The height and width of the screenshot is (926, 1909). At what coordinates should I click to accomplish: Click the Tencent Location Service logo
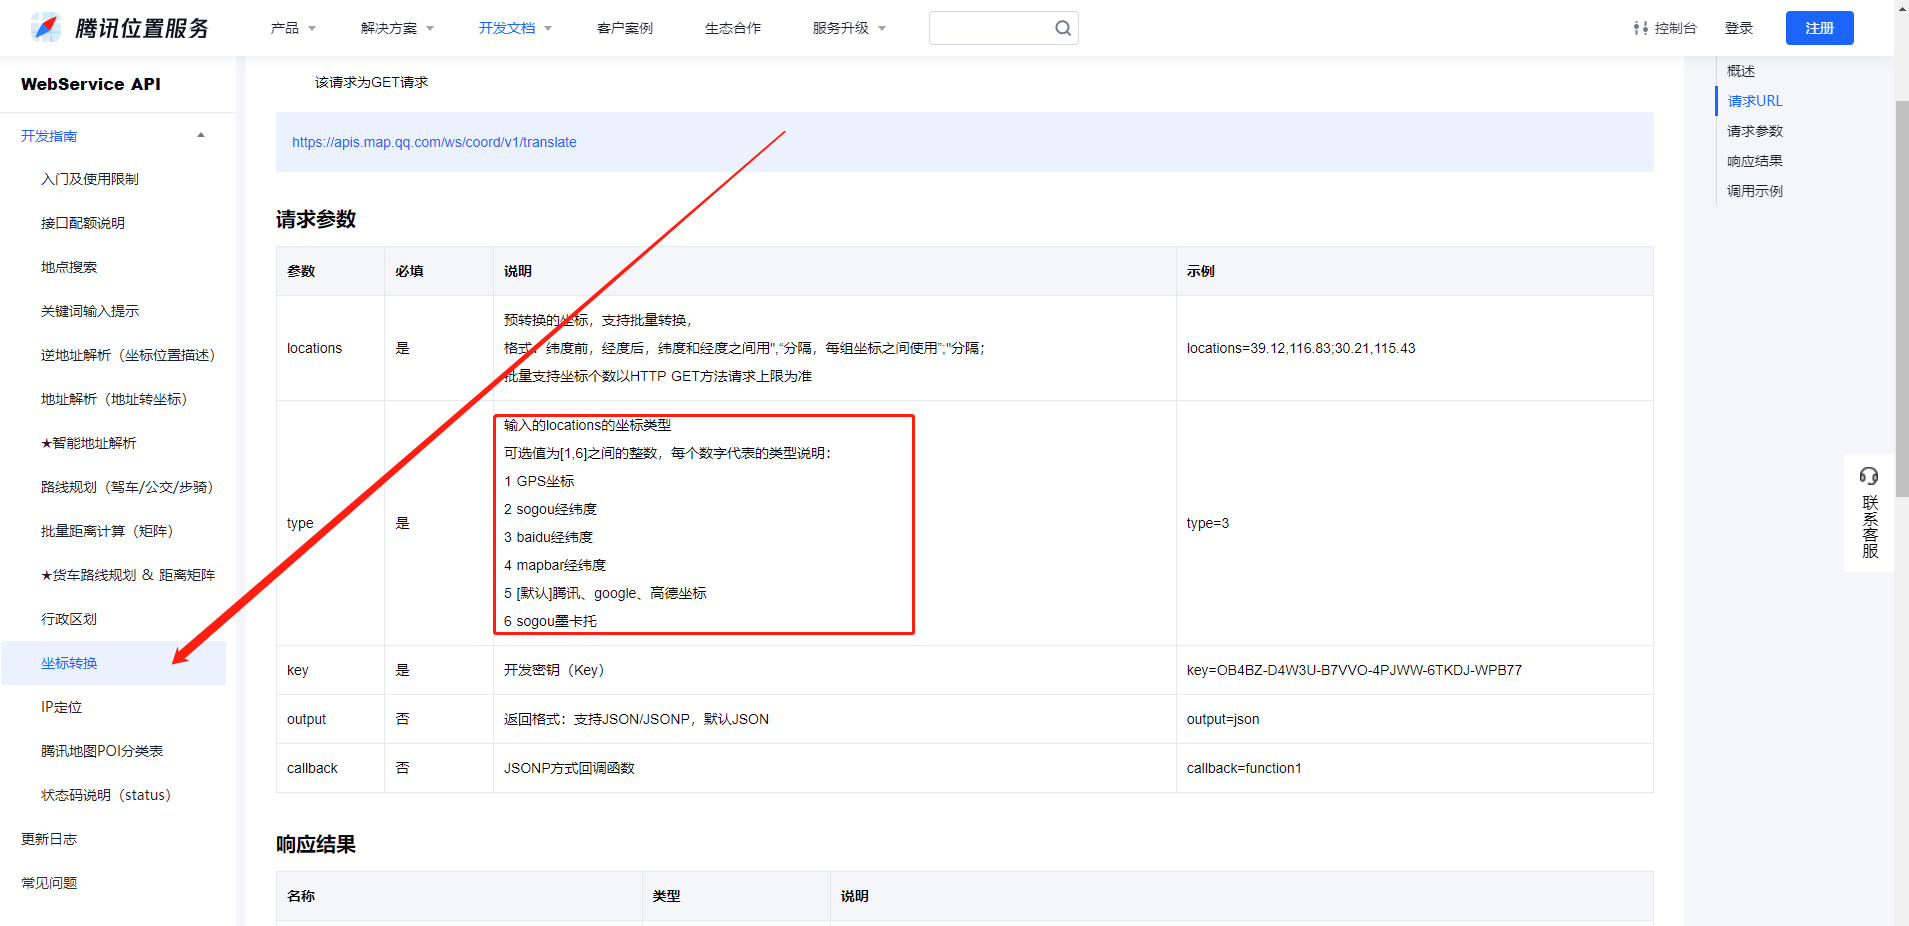[x=120, y=28]
